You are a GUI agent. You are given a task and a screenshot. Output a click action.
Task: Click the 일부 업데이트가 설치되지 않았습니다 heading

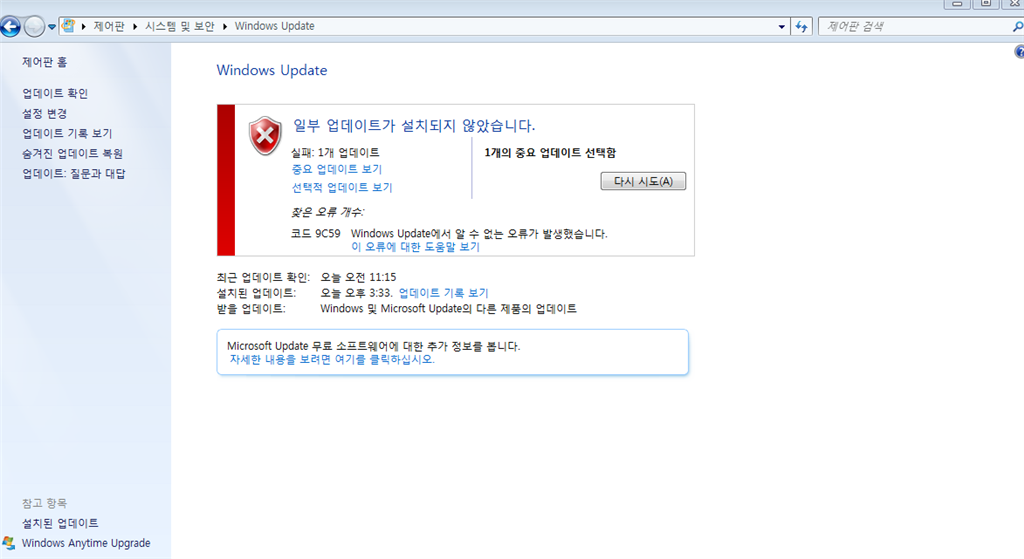coord(414,125)
